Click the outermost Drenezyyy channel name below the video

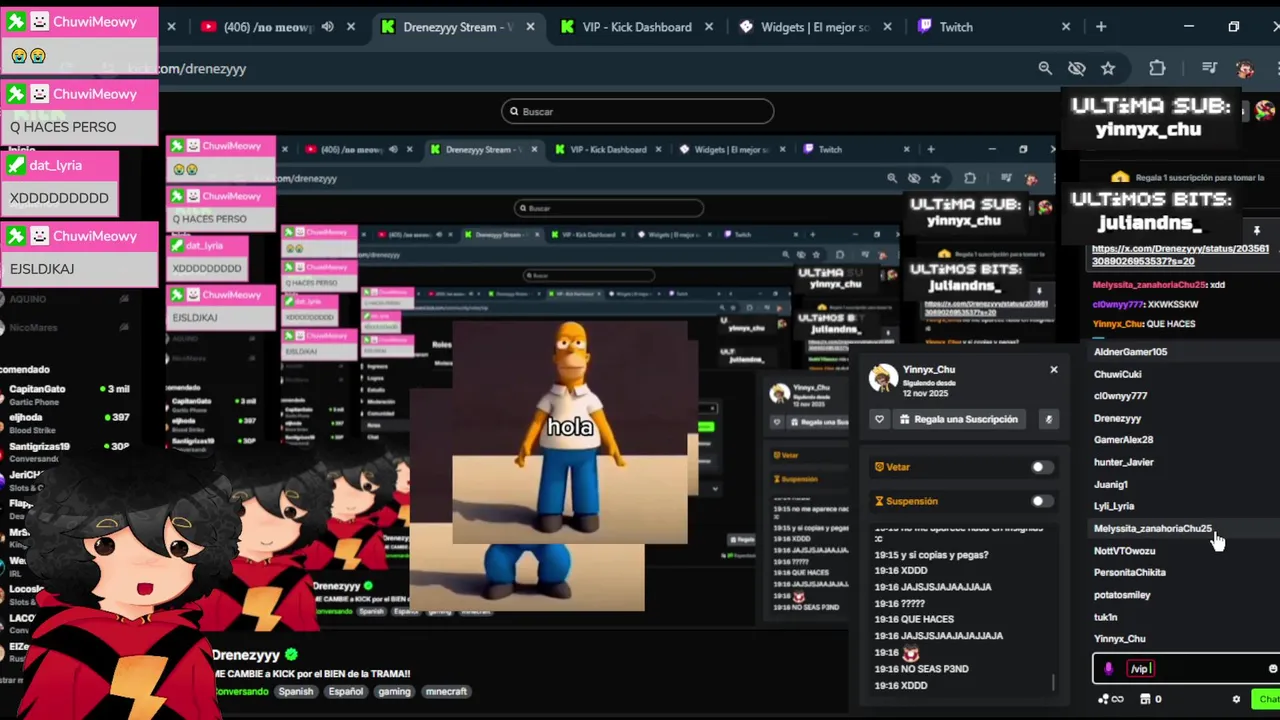[246, 655]
